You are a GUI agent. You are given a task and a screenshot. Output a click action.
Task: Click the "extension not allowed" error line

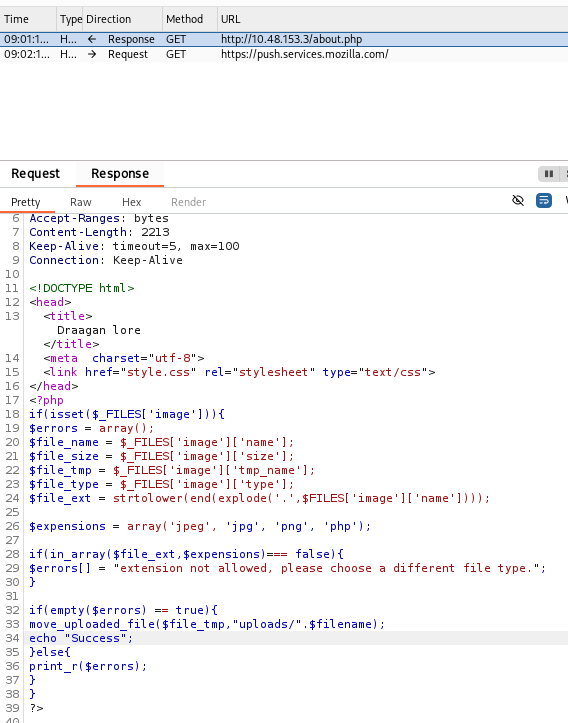[287, 568]
